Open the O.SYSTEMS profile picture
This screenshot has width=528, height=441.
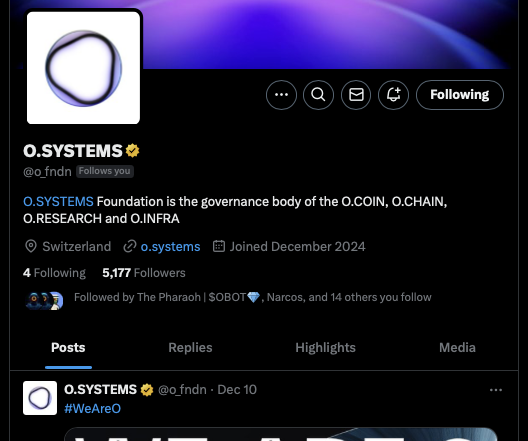83,68
